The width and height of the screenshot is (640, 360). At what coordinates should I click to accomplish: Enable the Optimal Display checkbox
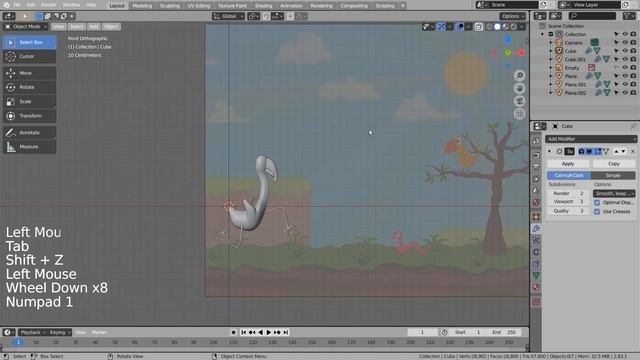tap(597, 202)
